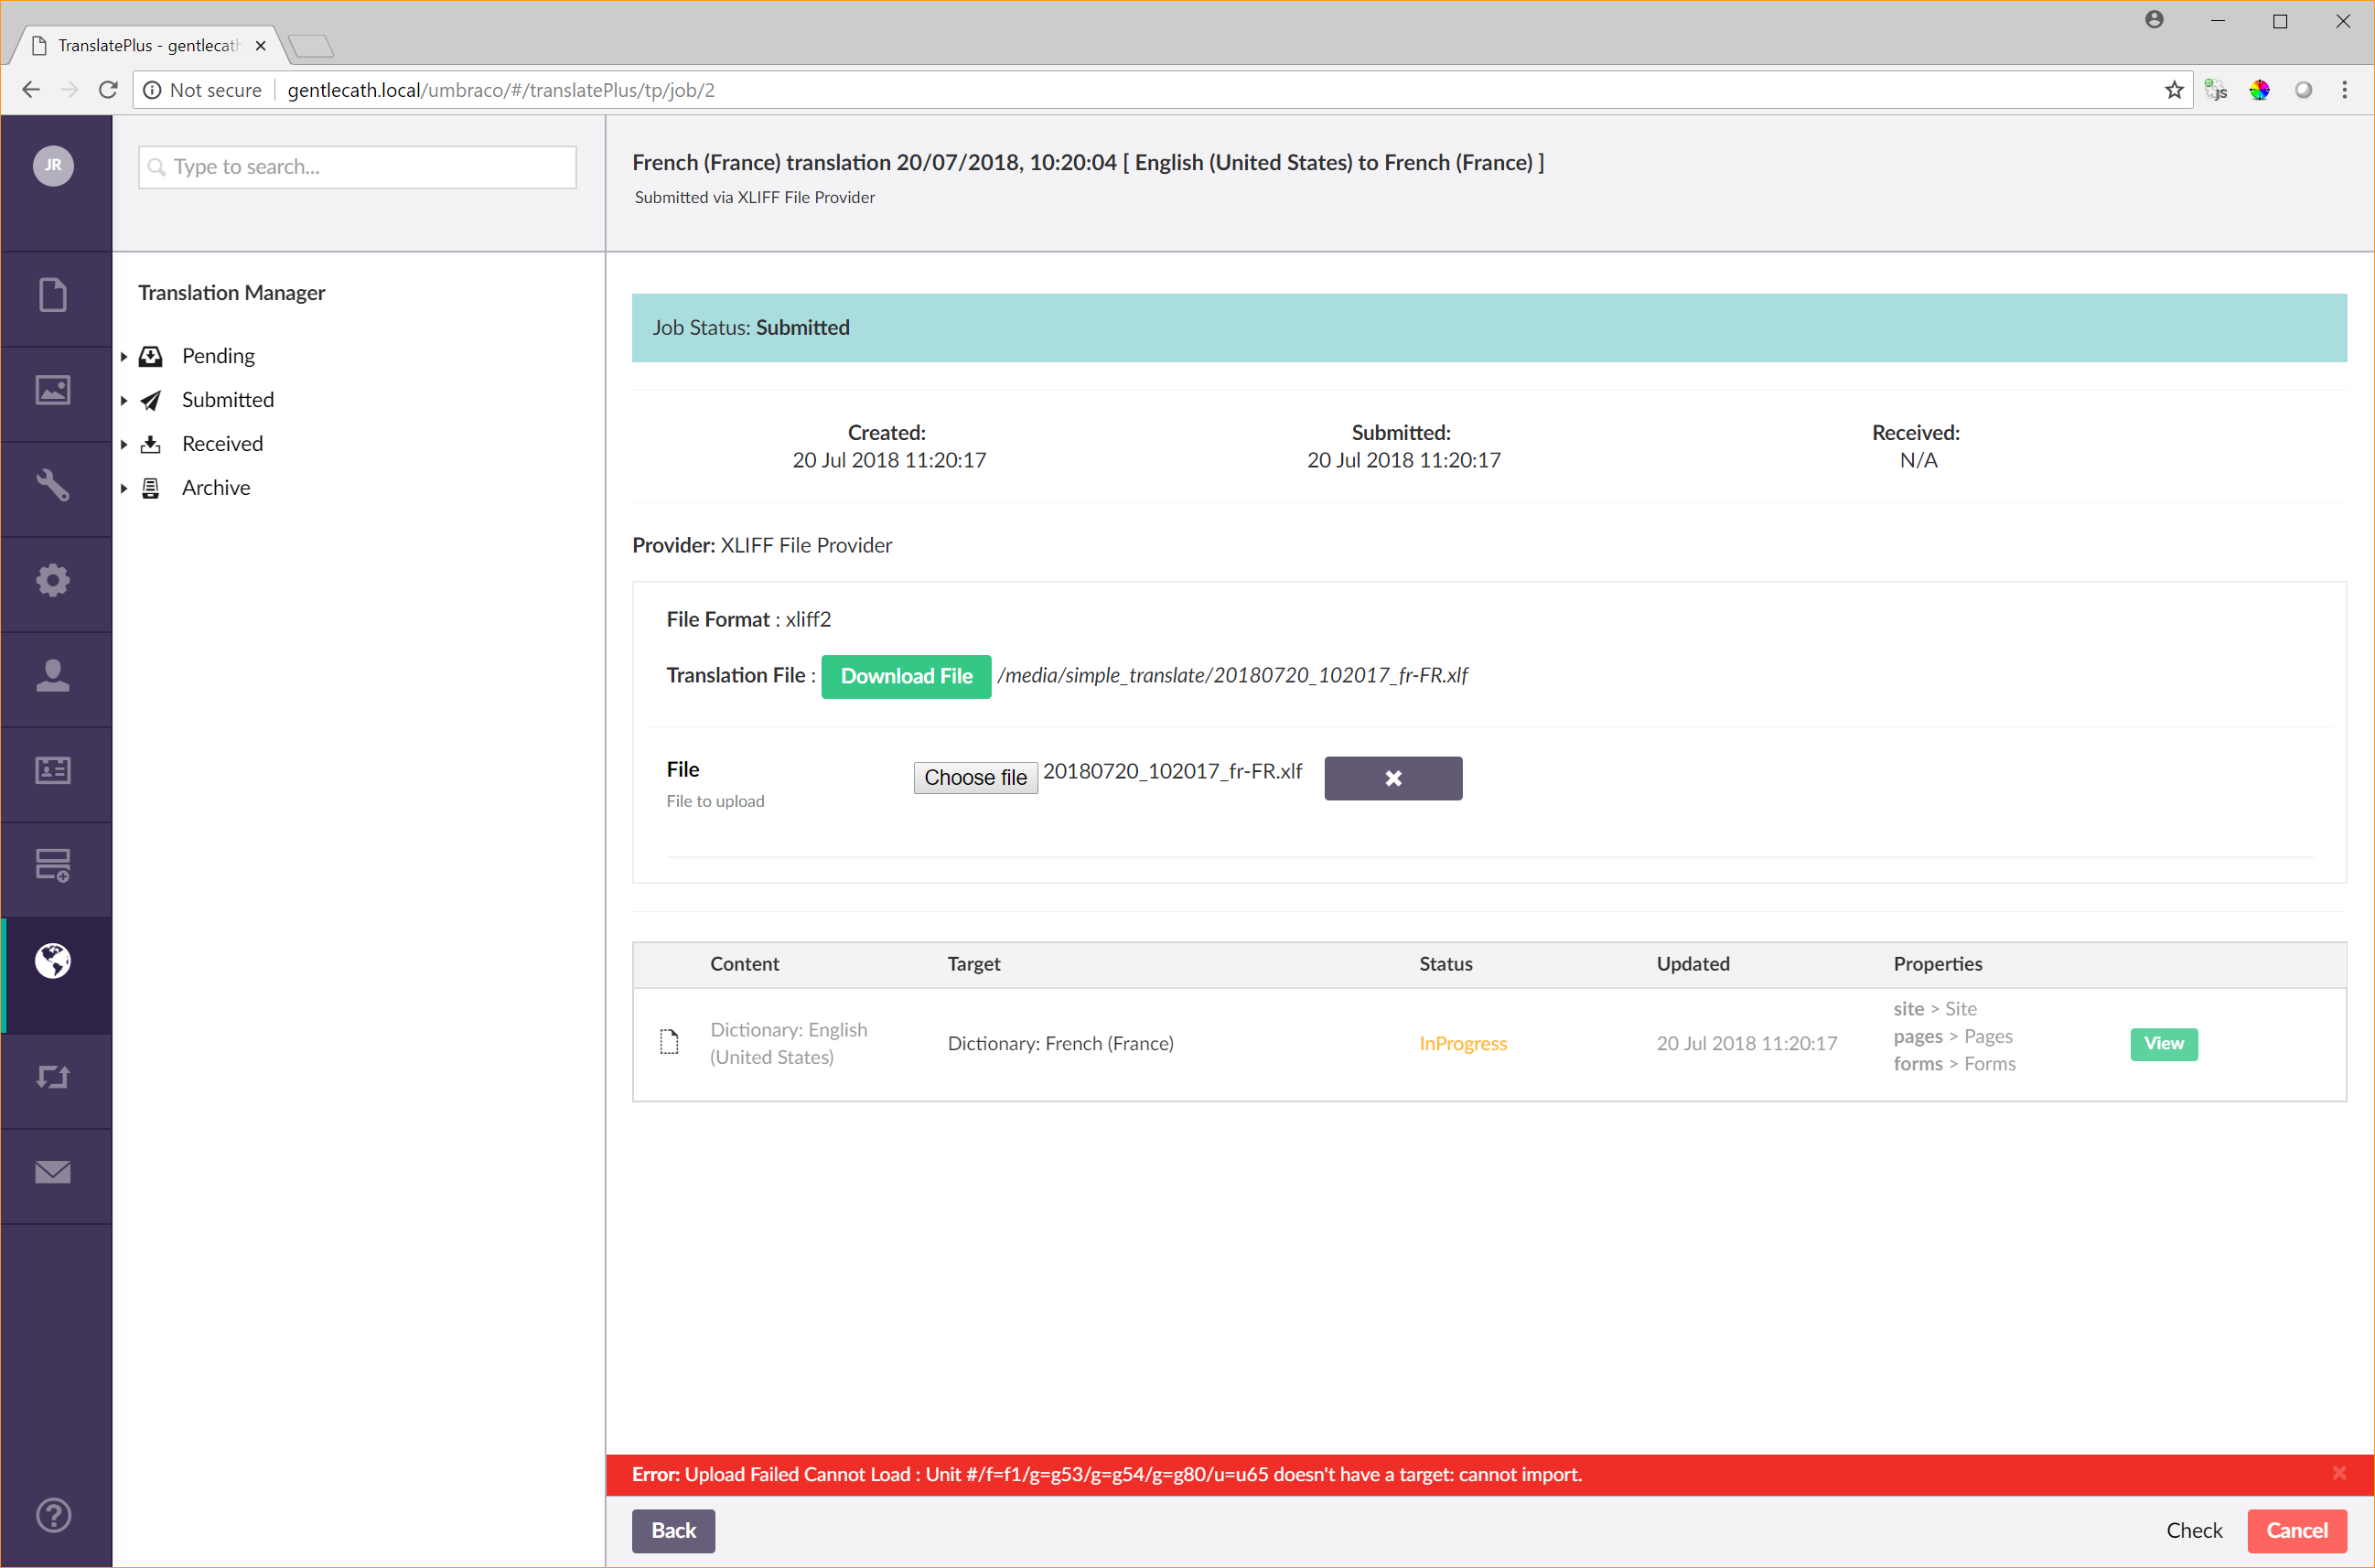Image resolution: width=2375 pixels, height=1568 pixels.
Task: Click the Help question mark icon
Action: click(x=53, y=1515)
